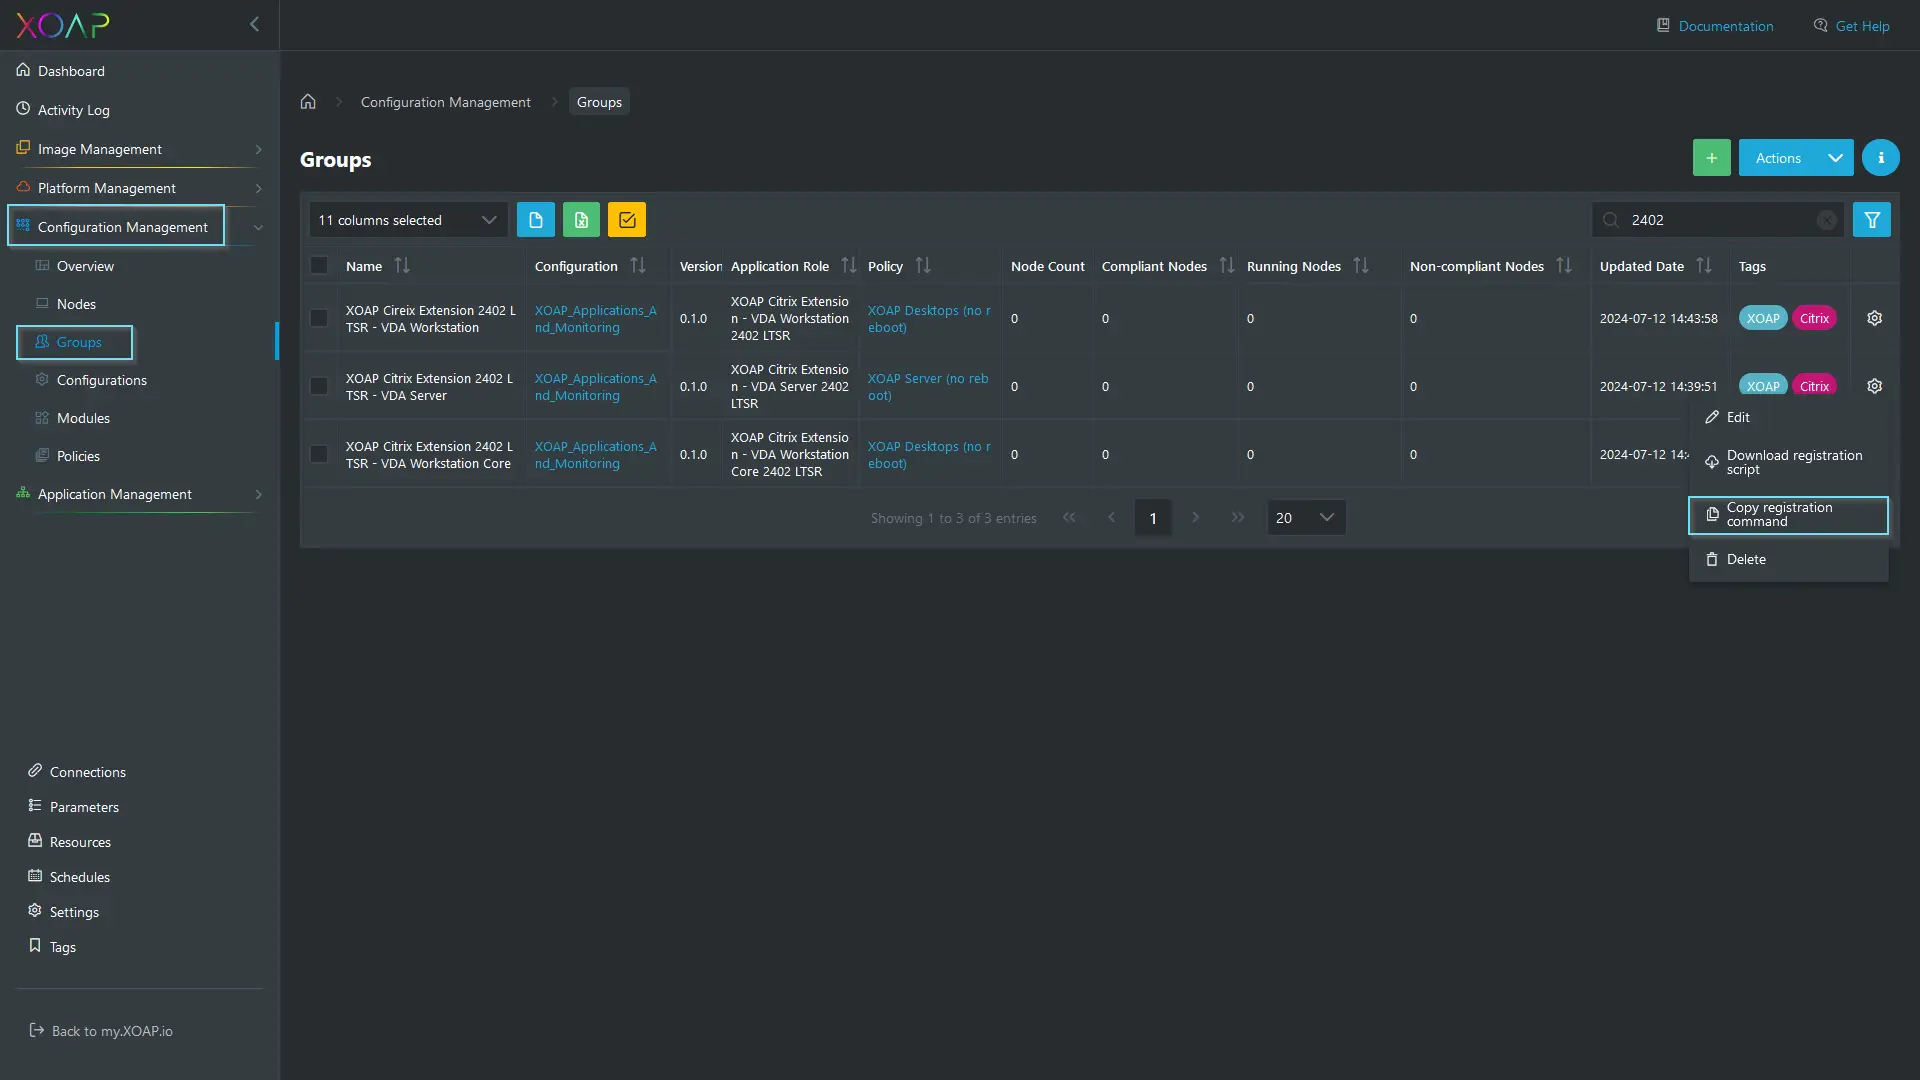Click the XOAP tag in first row

pyautogui.click(x=1762, y=318)
